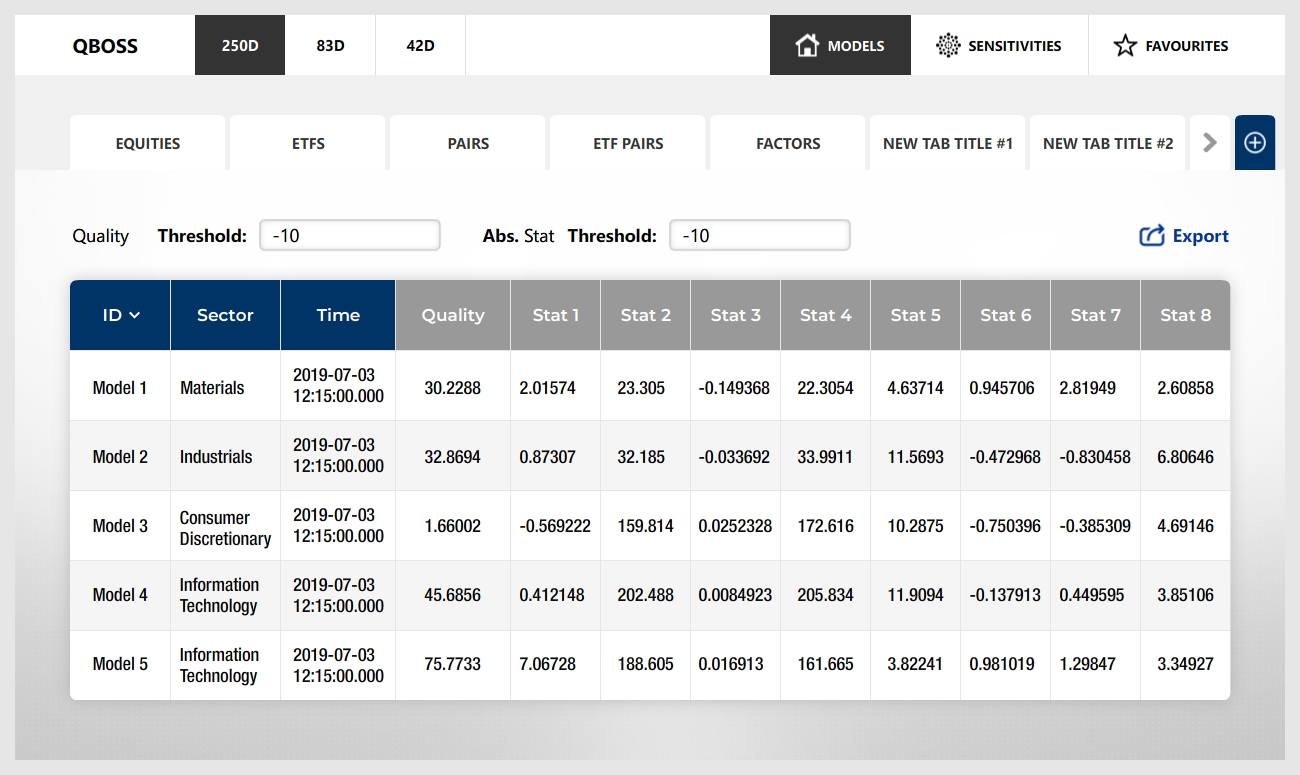Switch to the Factors tab

coord(788,143)
